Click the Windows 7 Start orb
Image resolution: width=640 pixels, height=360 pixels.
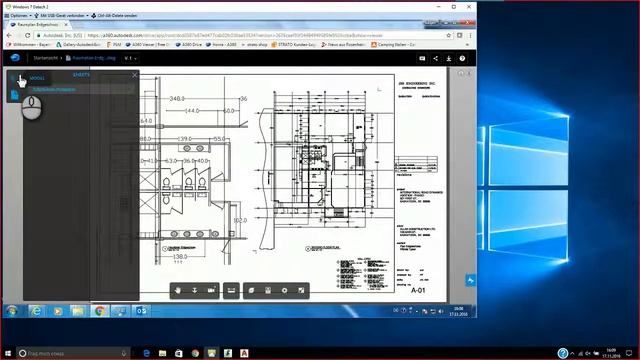tap(12, 311)
